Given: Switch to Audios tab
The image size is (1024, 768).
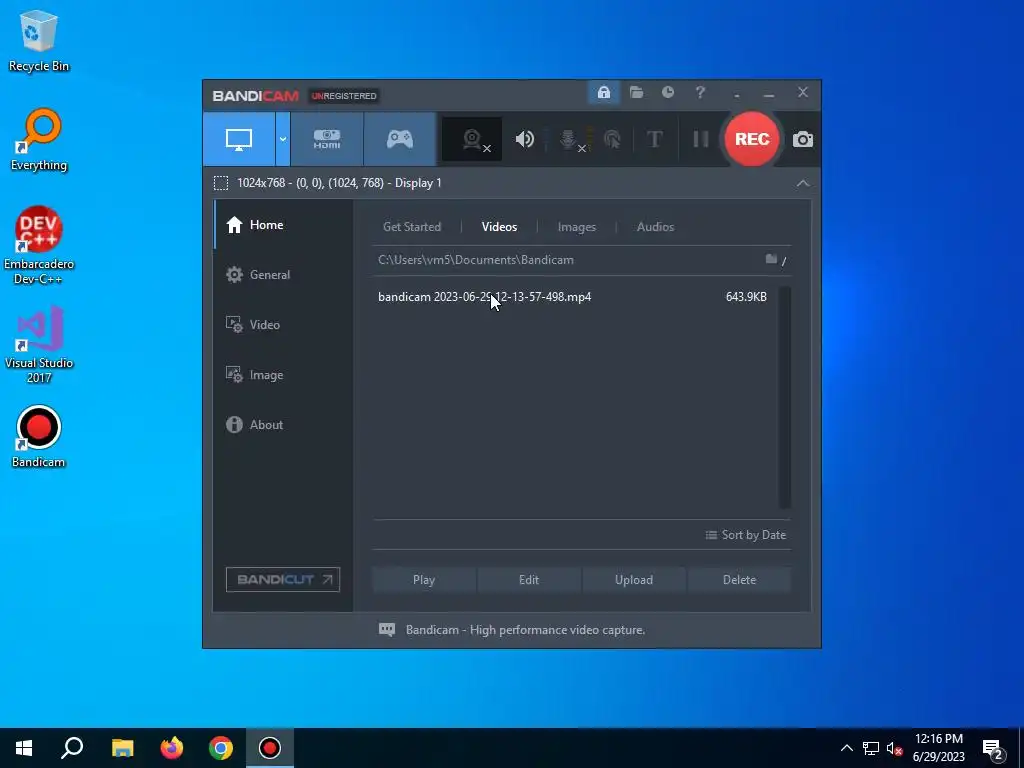Looking at the screenshot, I should coord(655,227).
